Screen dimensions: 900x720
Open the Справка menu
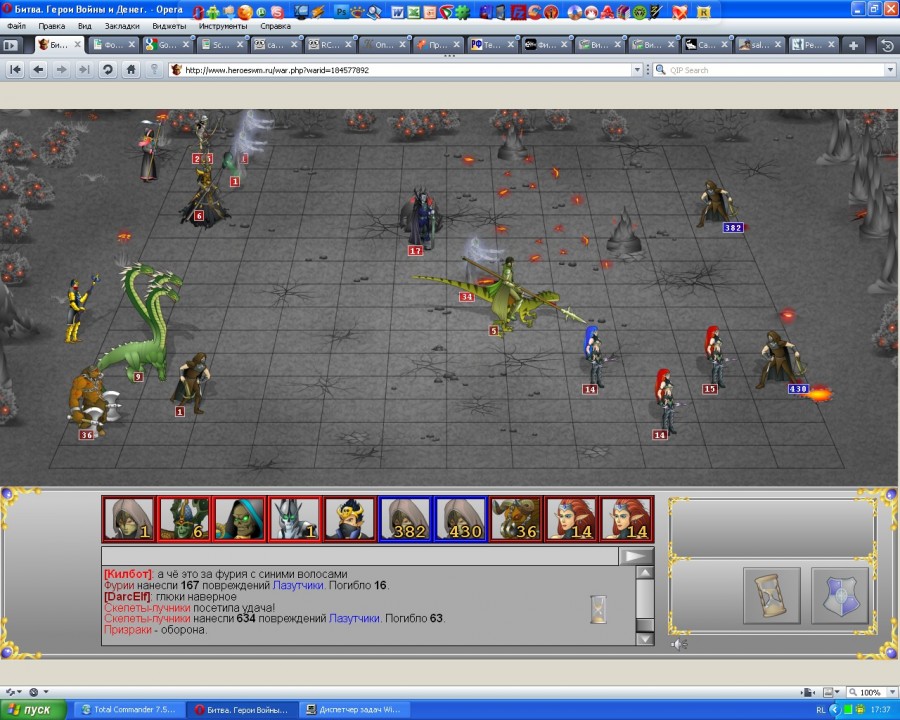(276, 26)
